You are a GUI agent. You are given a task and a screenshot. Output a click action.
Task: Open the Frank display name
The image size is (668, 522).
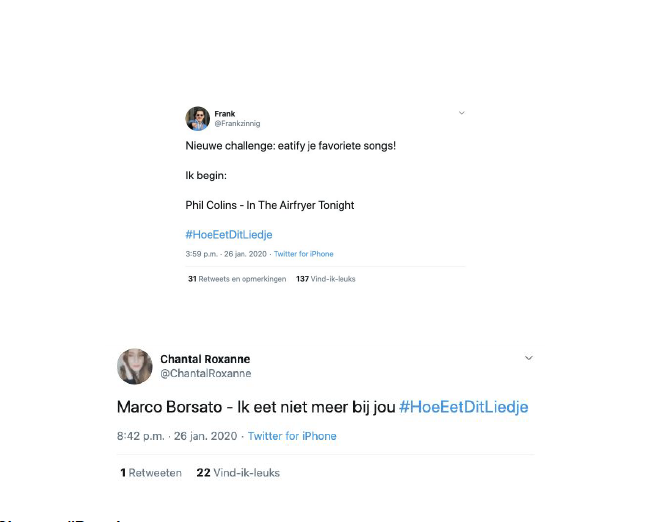pyautogui.click(x=225, y=114)
